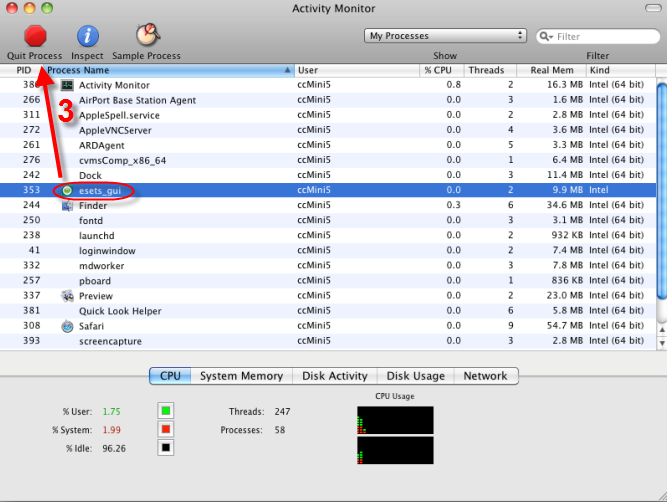Sort by the User column header
Image resolution: width=667 pixels, height=502 pixels.
(356, 70)
